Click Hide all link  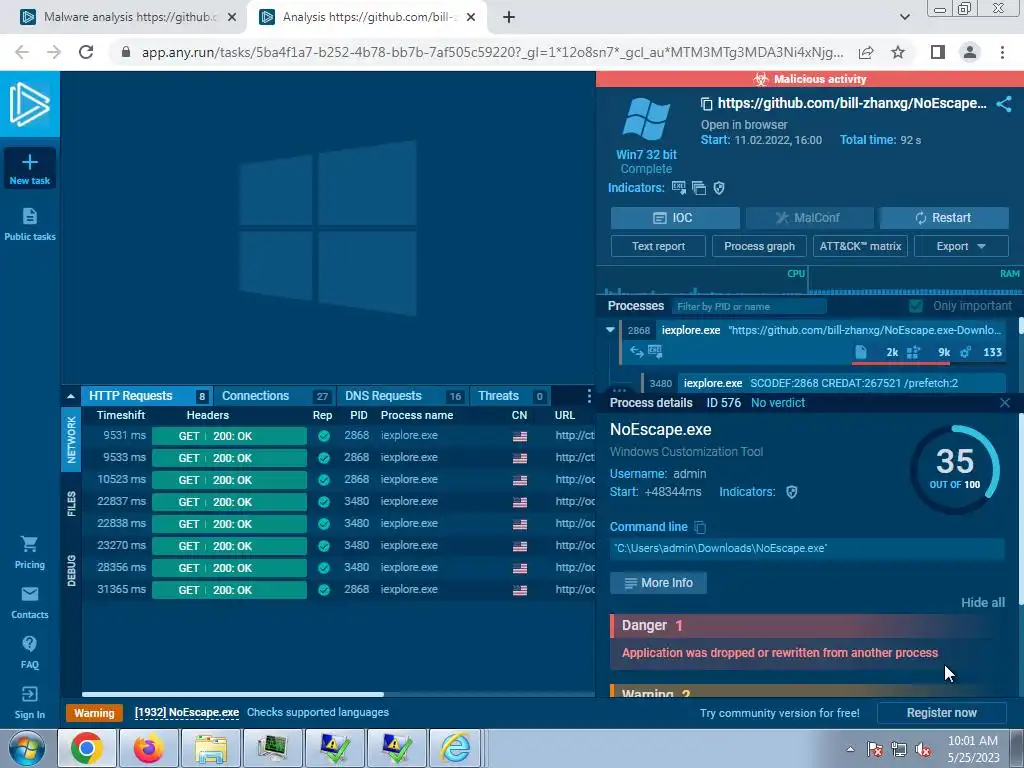point(983,602)
